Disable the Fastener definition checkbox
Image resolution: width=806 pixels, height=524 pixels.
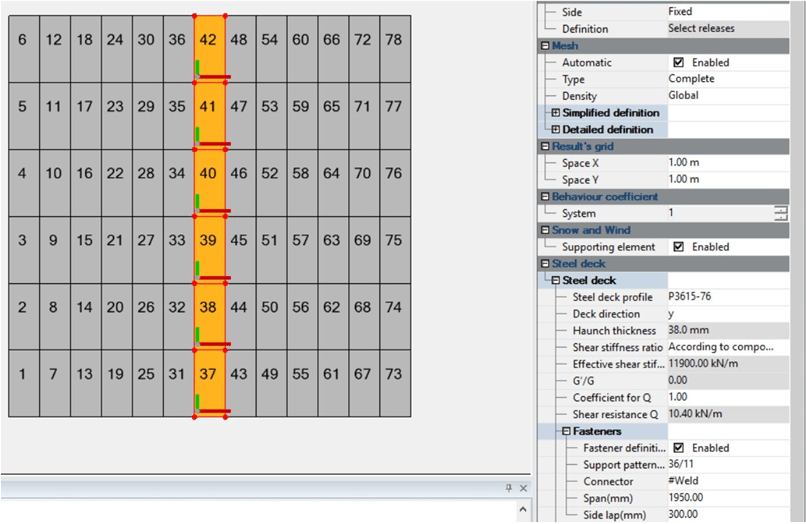pos(679,449)
